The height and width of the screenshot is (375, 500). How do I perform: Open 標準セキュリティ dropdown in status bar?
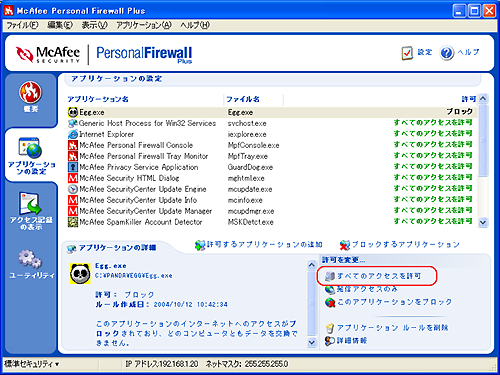coord(32,364)
